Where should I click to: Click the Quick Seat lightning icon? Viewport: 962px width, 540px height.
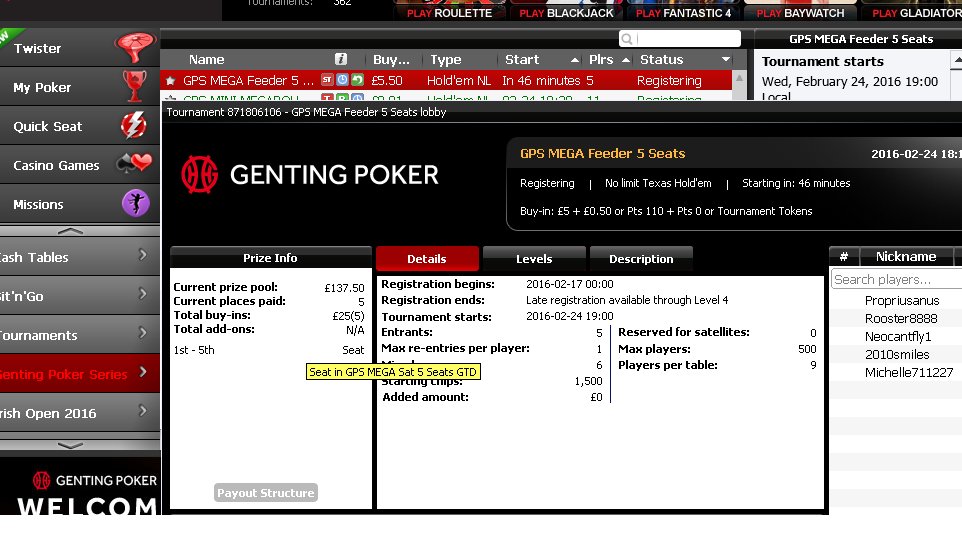pos(133,125)
